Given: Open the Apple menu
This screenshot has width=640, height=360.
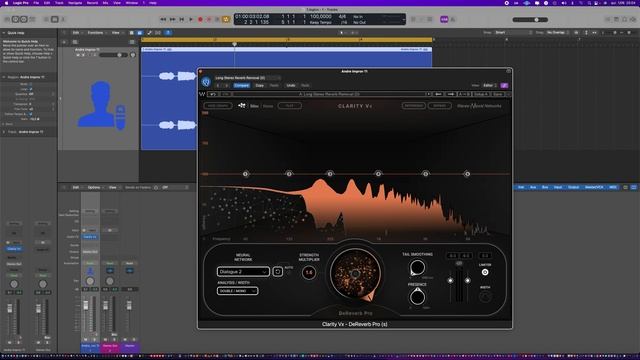Looking at the screenshot, I should [6, 2].
